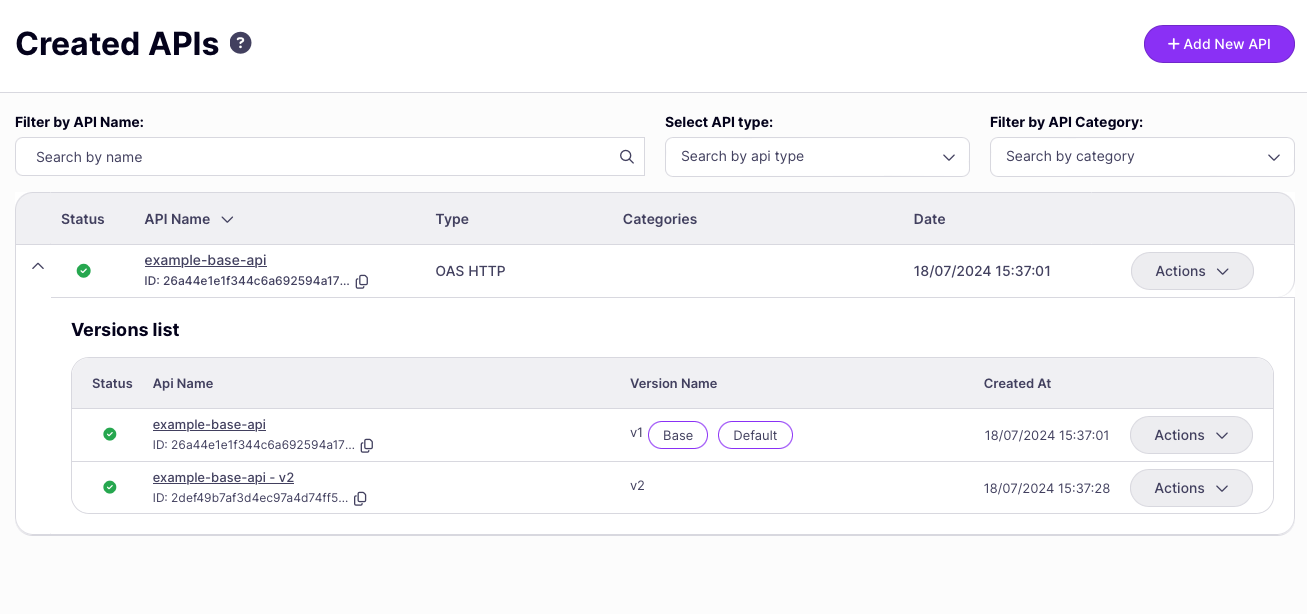Open the Actions dropdown for version v2

1191,488
